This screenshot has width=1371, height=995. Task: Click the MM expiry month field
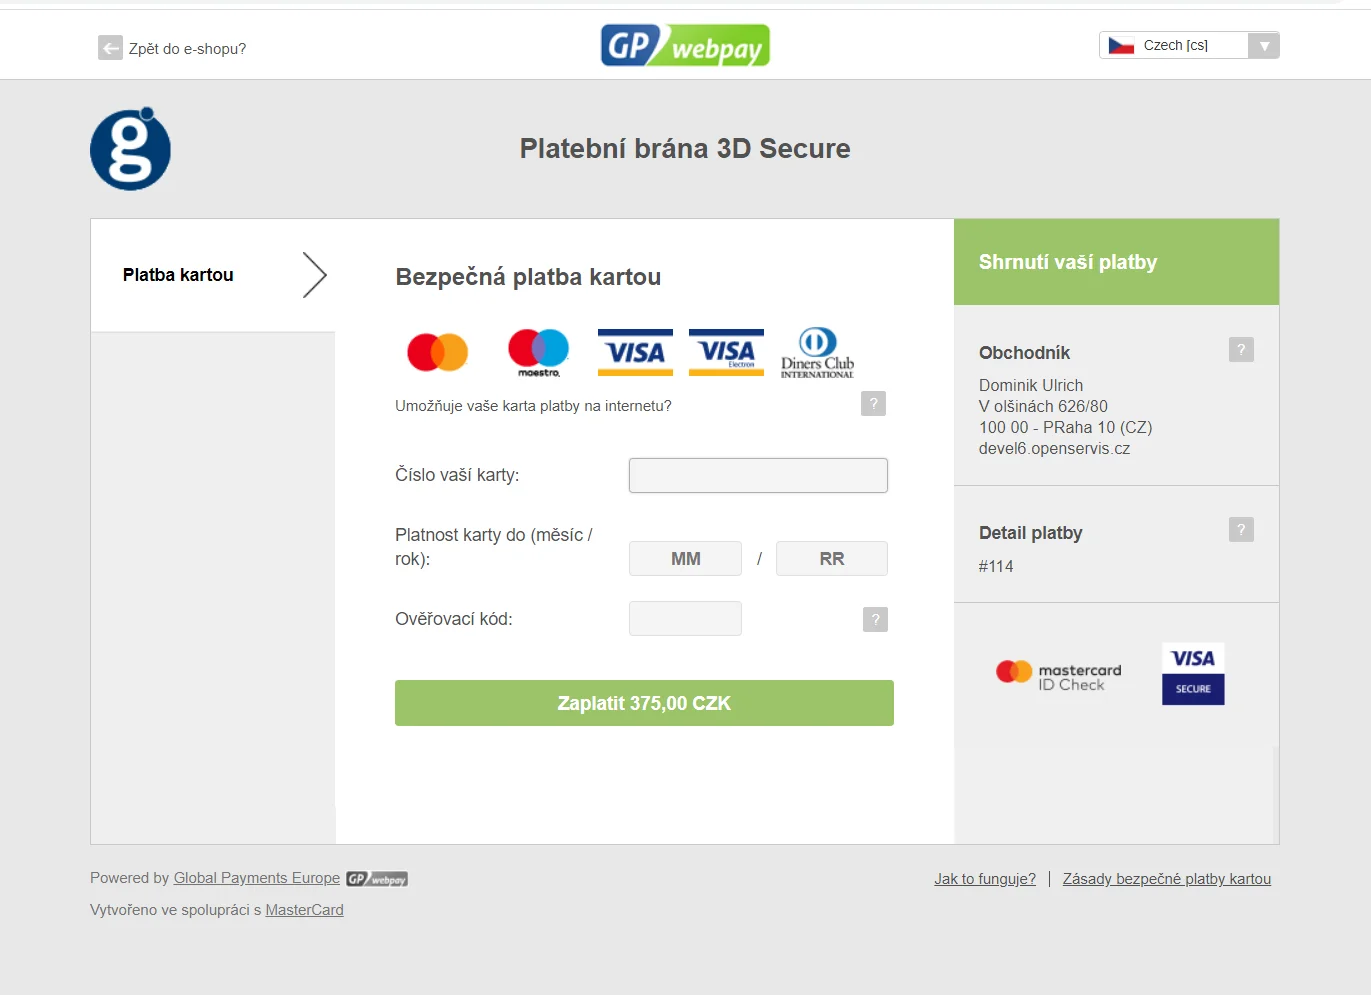(685, 559)
